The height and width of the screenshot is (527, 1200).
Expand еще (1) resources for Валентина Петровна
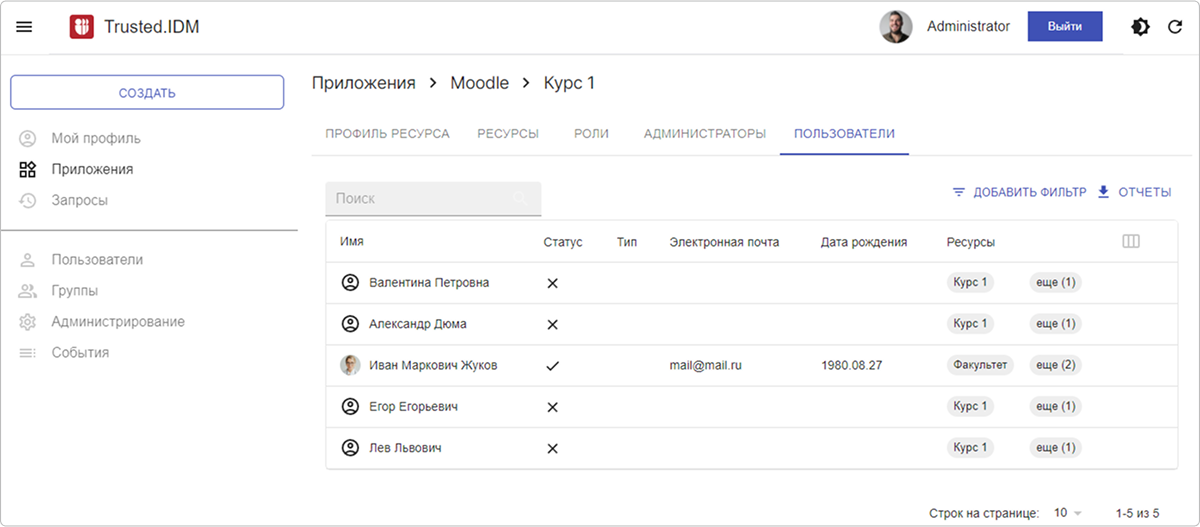click(x=1055, y=283)
